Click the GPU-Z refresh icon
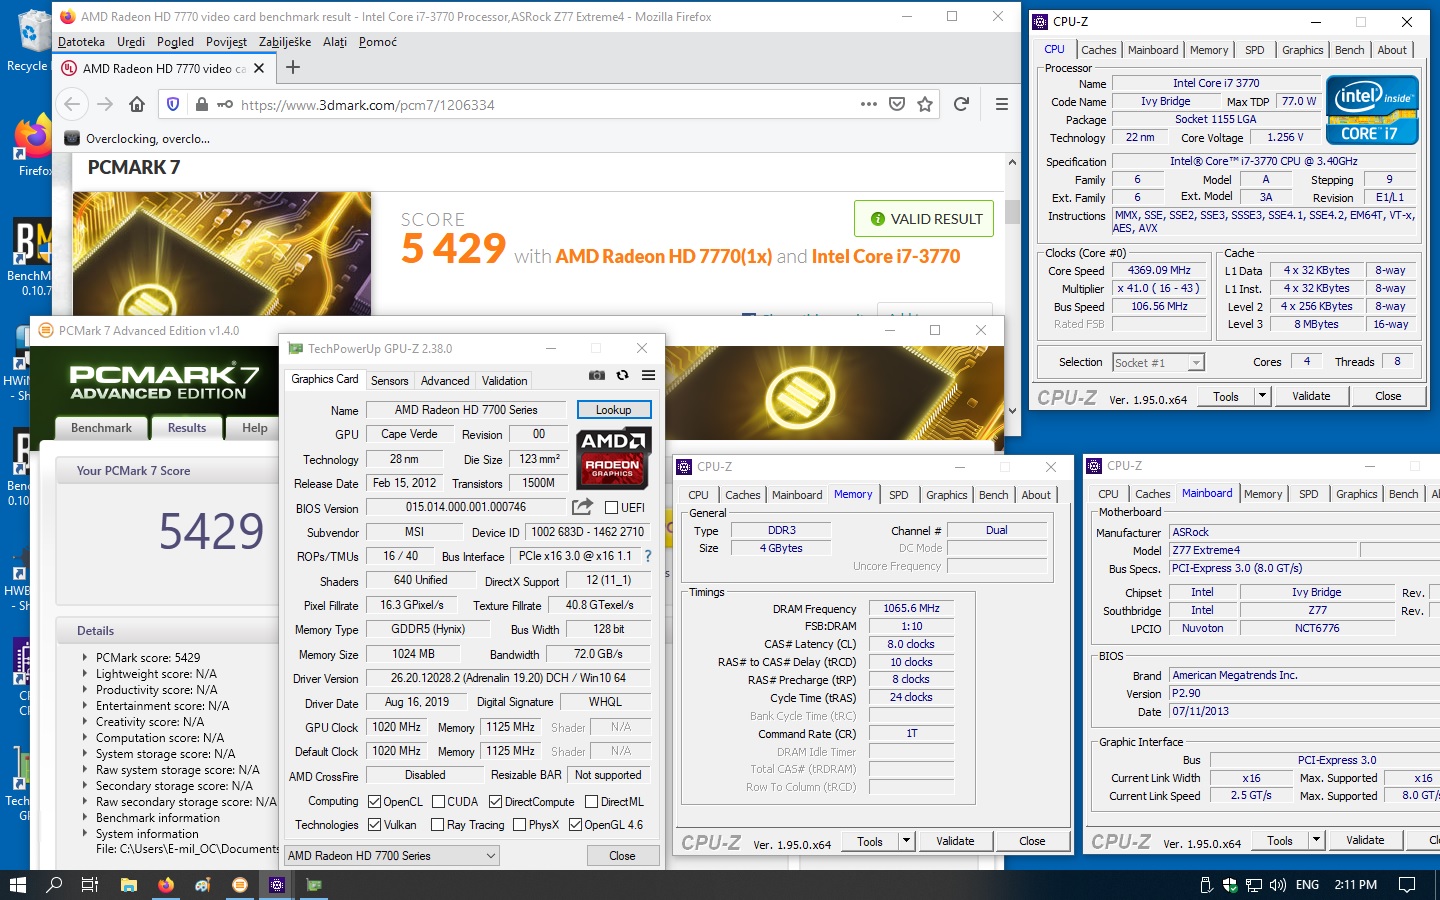This screenshot has width=1440, height=900. (x=622, y=375)
